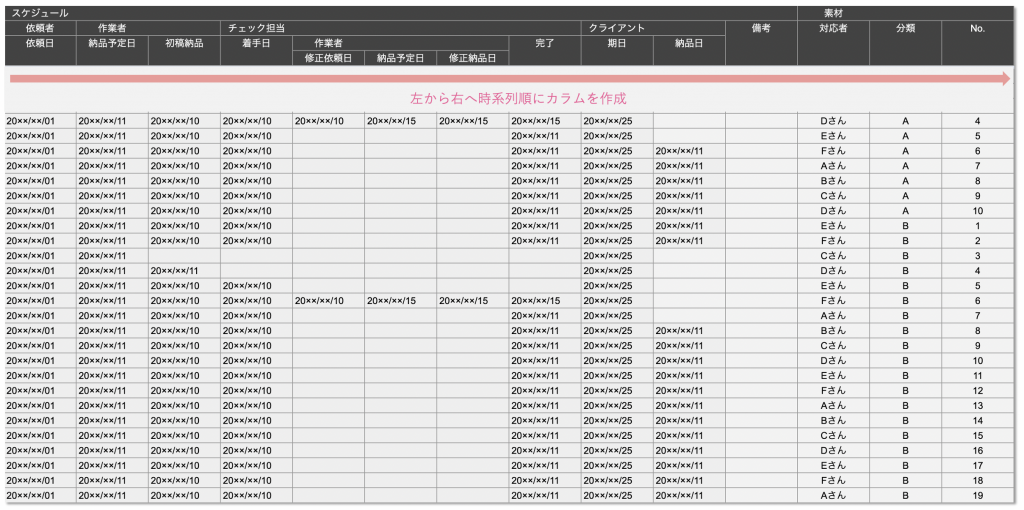Screen dimensions: 1024x510
Task: Select the 備考 column header
Action: (x=761, y=43)
